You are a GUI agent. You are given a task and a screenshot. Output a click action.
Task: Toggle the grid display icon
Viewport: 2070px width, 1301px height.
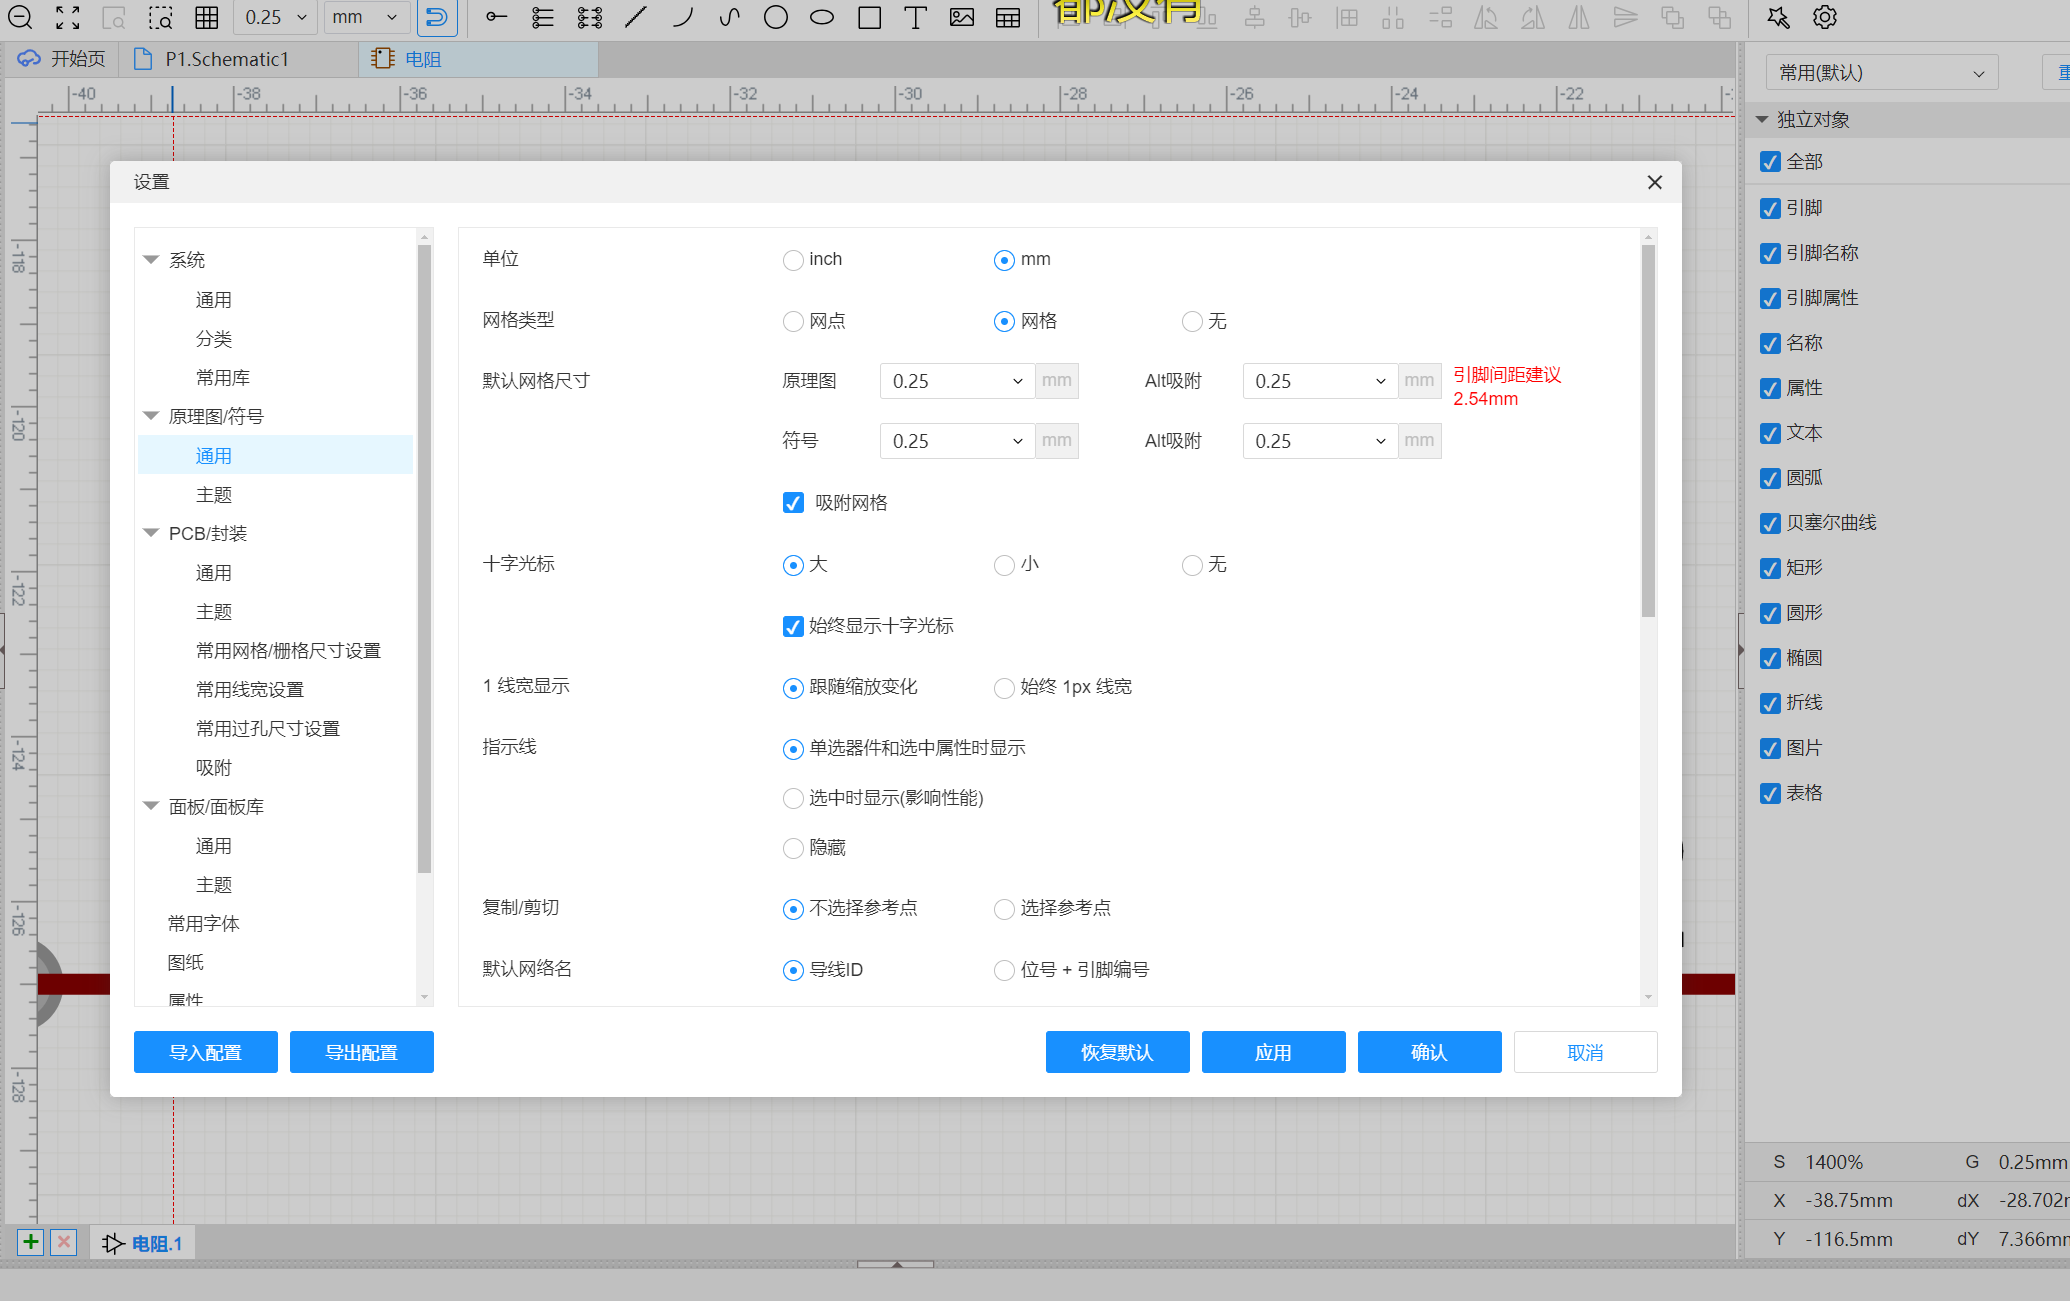[207, 17]
